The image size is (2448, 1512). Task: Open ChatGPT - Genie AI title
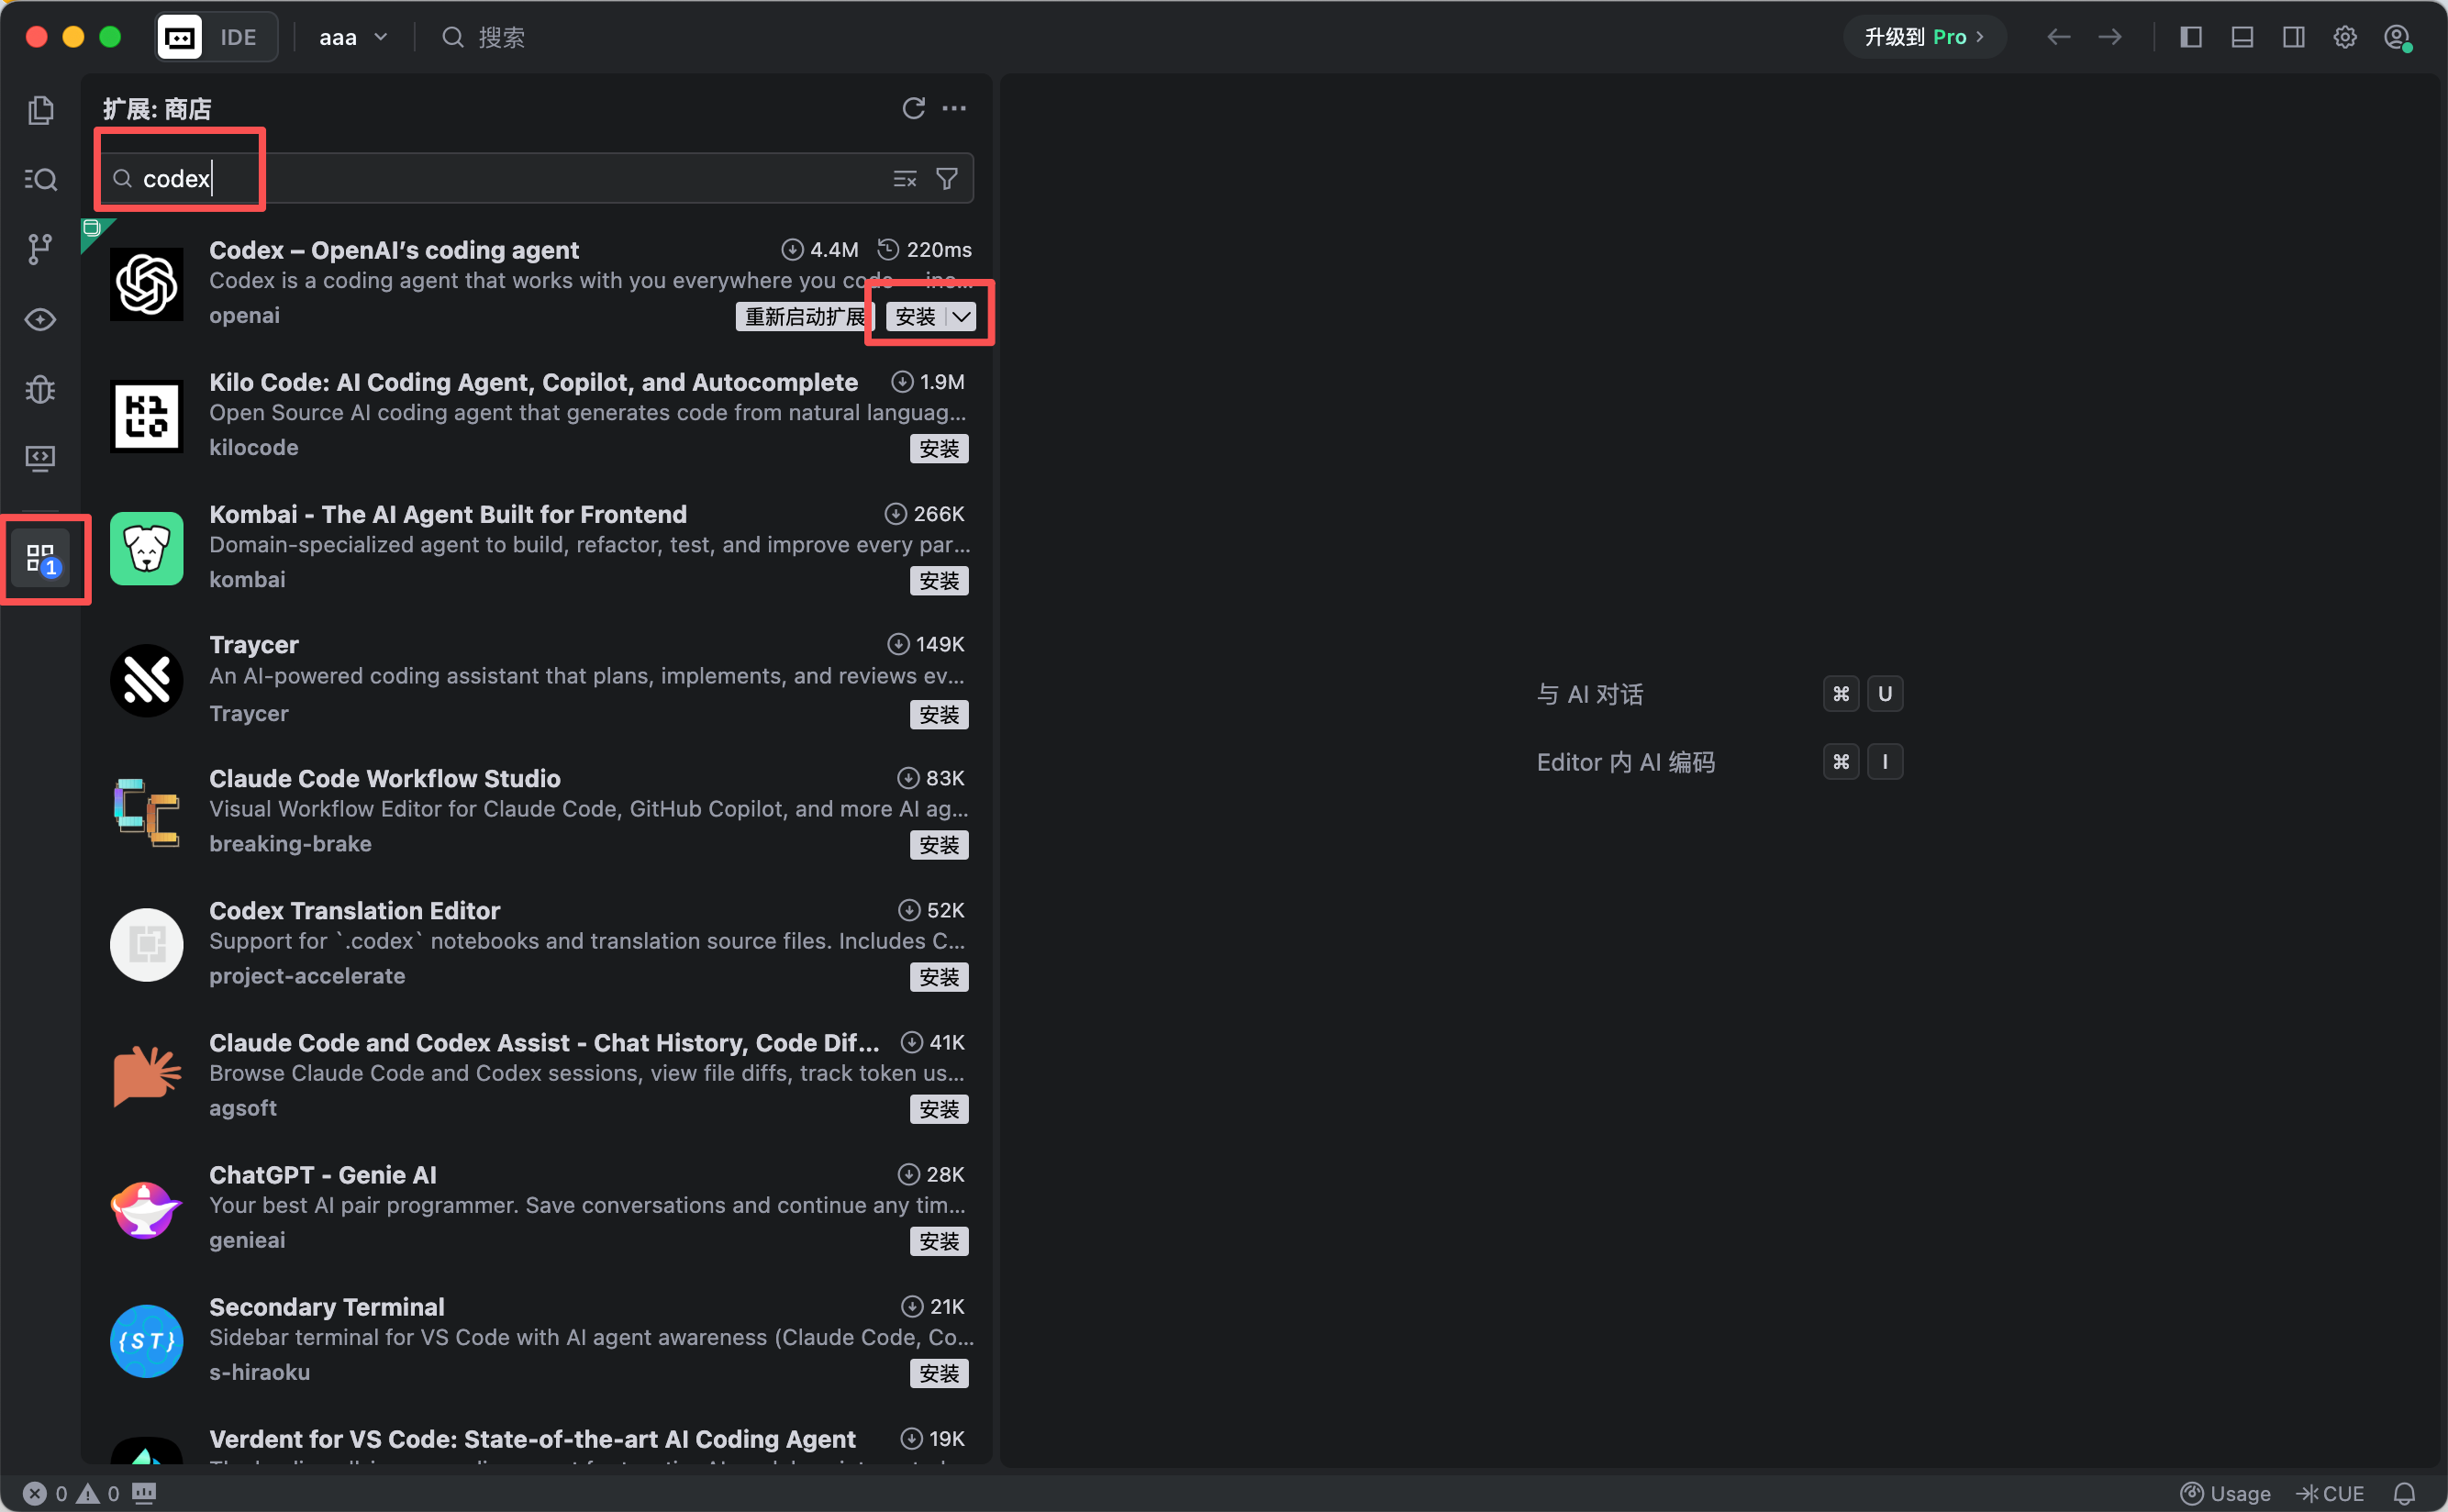click(x=323, y=1174)
